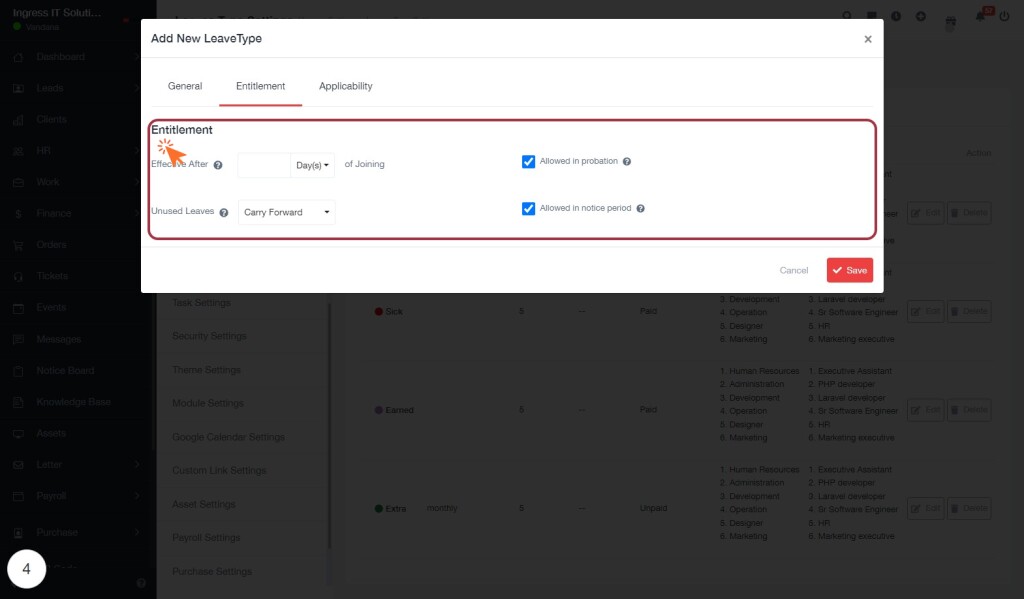Click the search icon in top bar
The width and height of the screenshot is (1024, 599).
pyautogui.click(x=846, y=16)
